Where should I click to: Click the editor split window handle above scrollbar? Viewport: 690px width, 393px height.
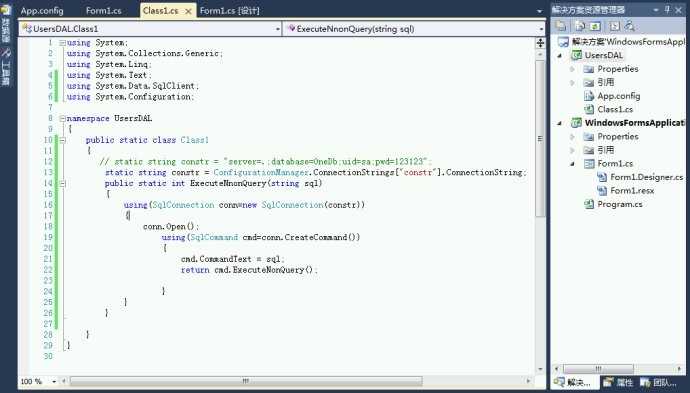(540, 43)
